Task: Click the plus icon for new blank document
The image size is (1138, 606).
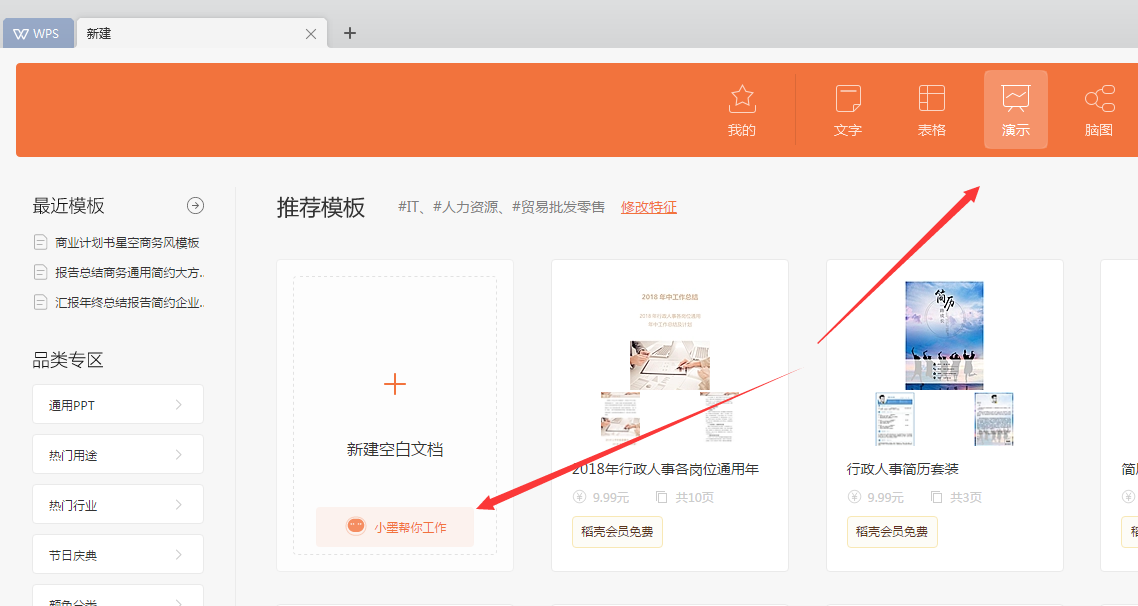Action: click(x=395, y=384)
